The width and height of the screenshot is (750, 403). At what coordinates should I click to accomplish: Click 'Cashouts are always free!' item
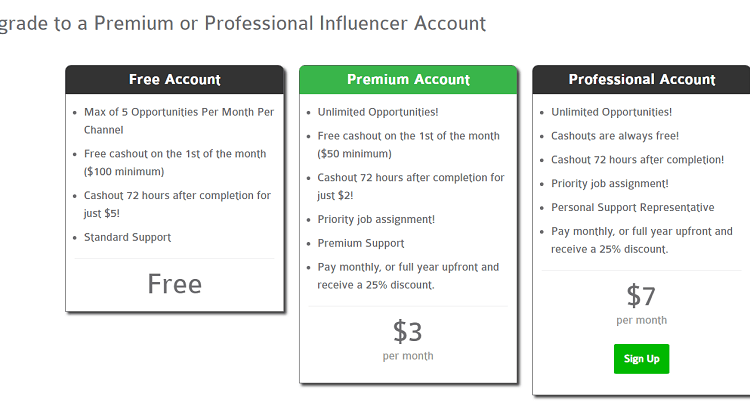click(615, 136)
